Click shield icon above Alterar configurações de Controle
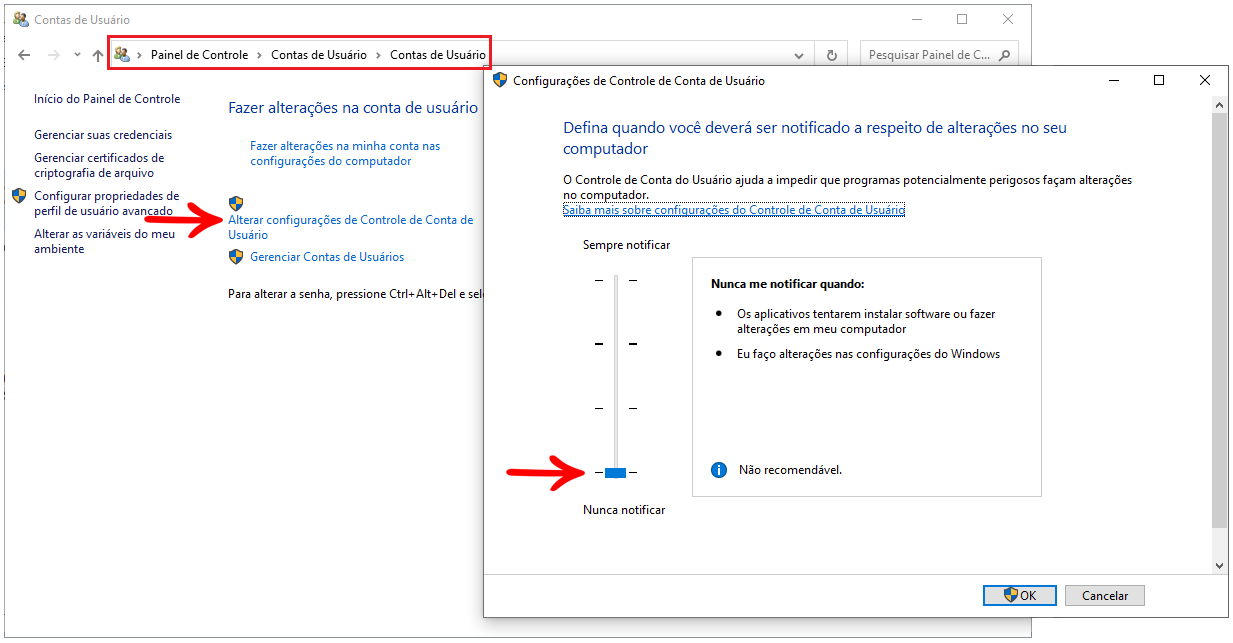The width and height of the screenshot is (1233, 643). (x=236, y=203)
